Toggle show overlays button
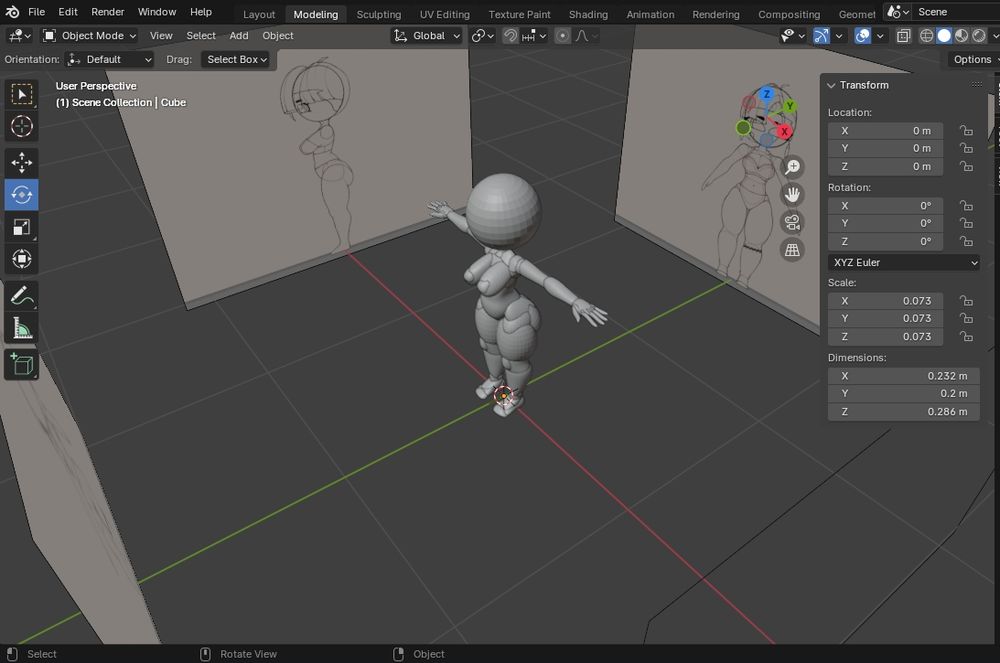This screenshot has width=1000, height=663. 862,36
